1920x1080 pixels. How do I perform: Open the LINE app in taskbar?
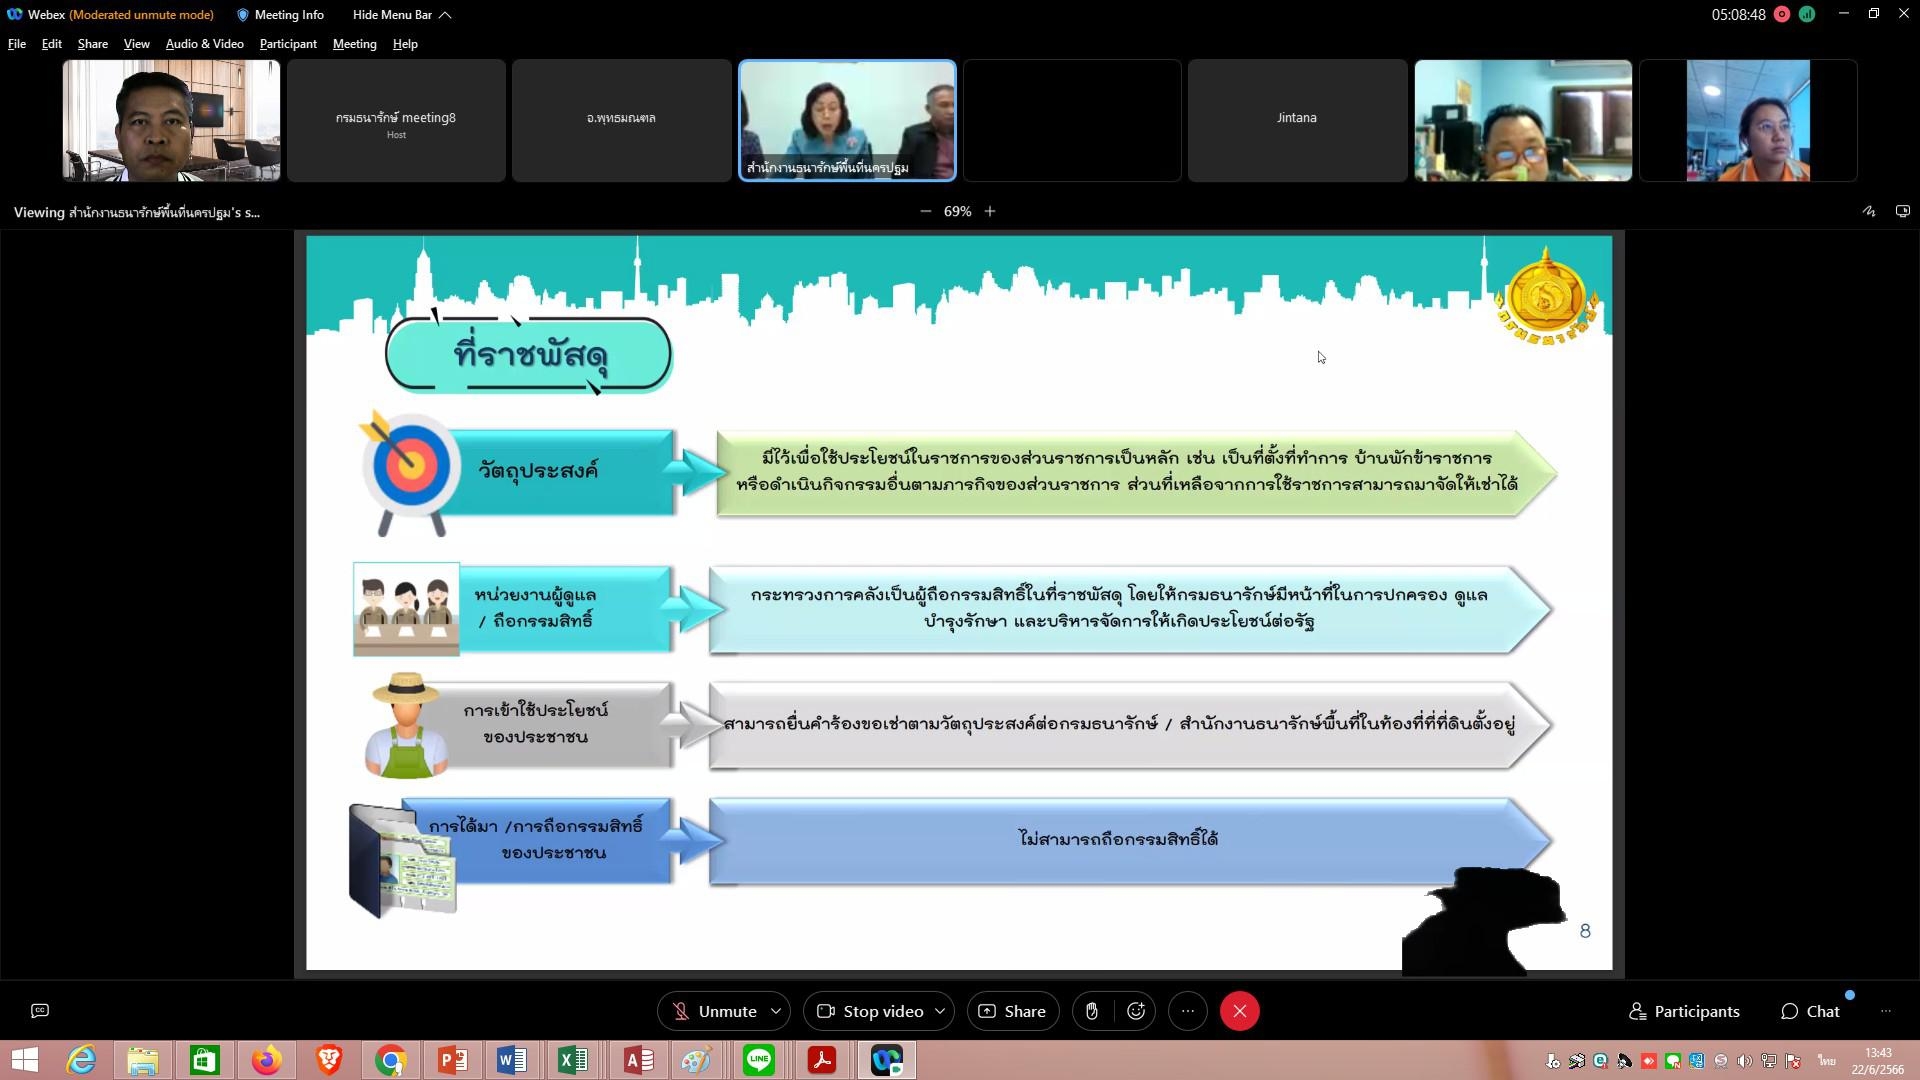759,1060
